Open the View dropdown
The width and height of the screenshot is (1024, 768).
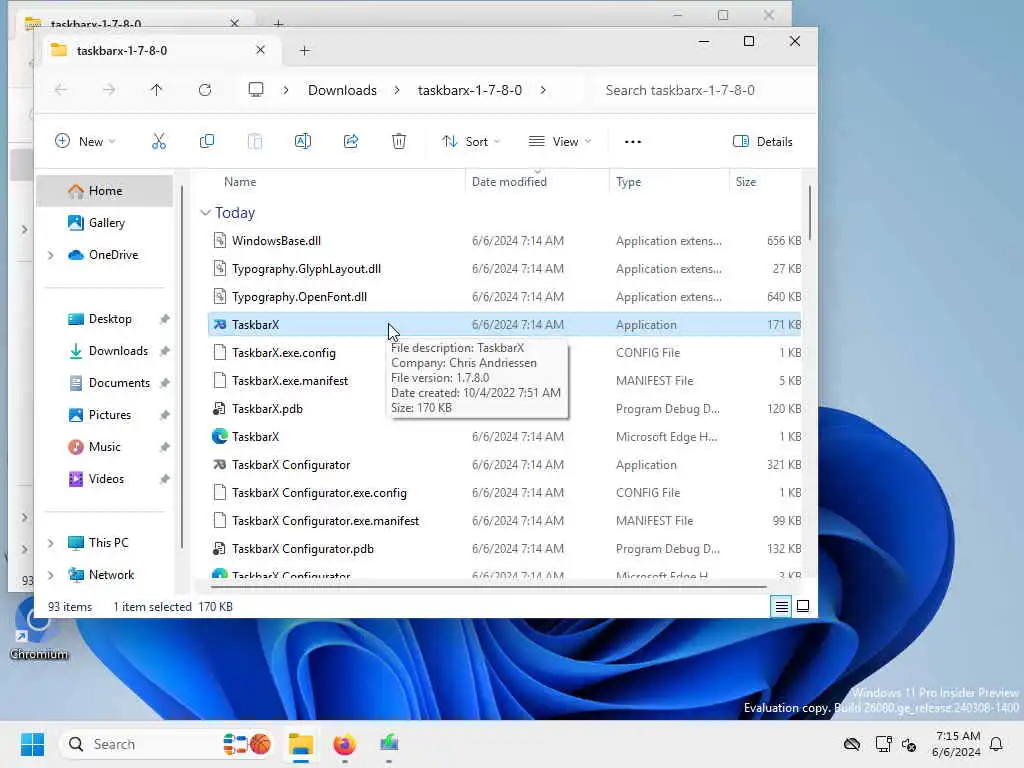pos(560,142)
